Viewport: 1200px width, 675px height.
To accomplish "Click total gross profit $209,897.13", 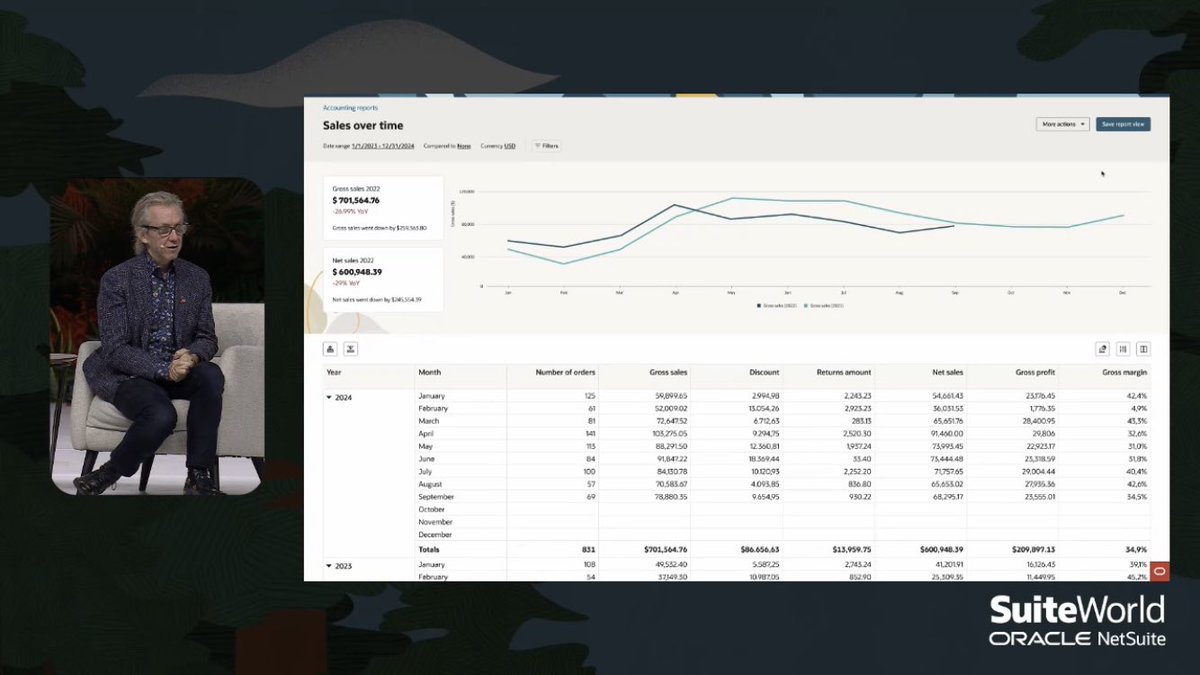I will coord(1032,549).
